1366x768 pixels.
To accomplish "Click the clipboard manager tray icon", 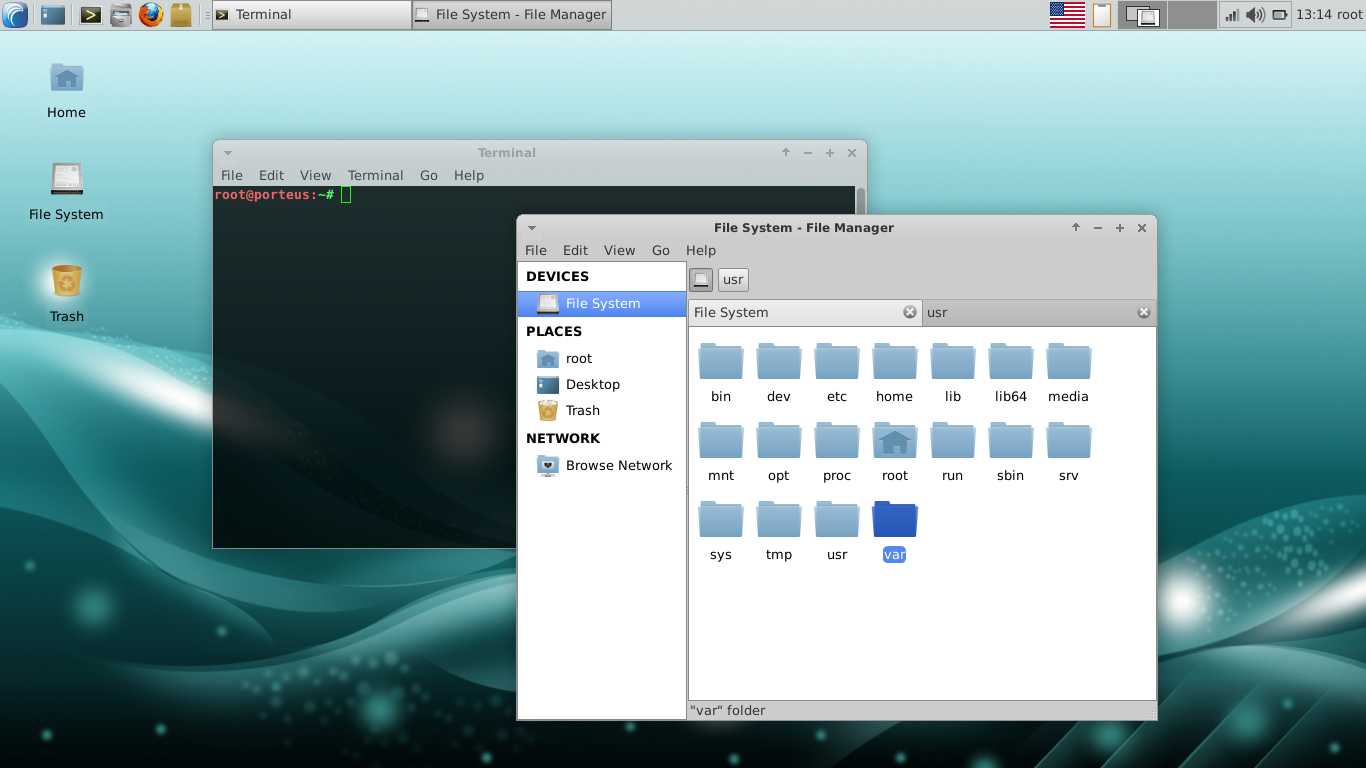I will pyautogui.click(x=1101, y=15).
